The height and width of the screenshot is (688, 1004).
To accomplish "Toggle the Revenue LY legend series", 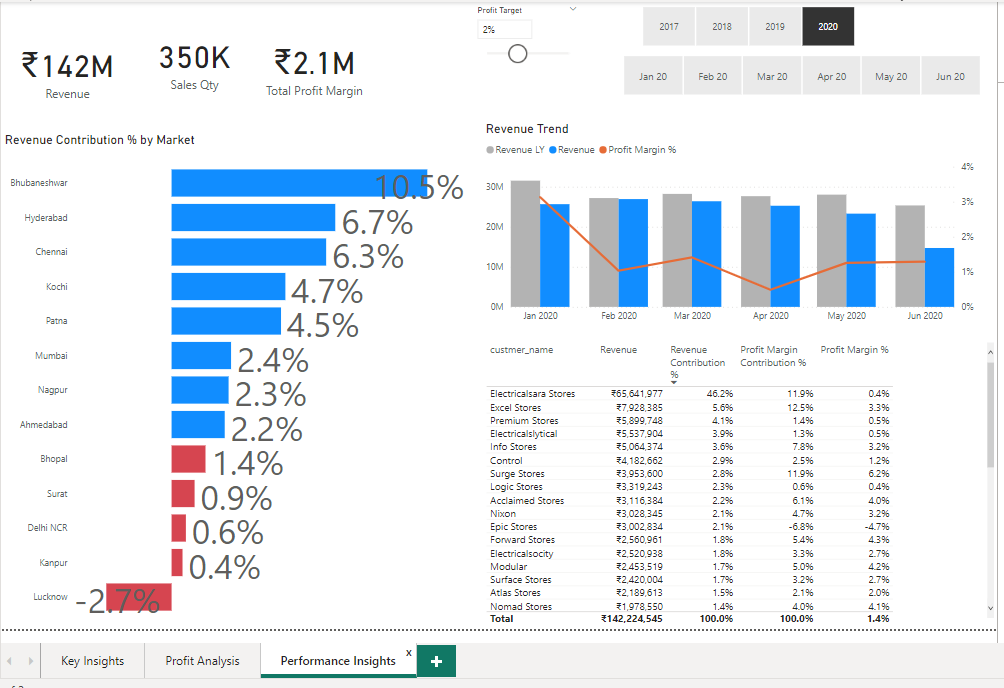I will 518,149.
